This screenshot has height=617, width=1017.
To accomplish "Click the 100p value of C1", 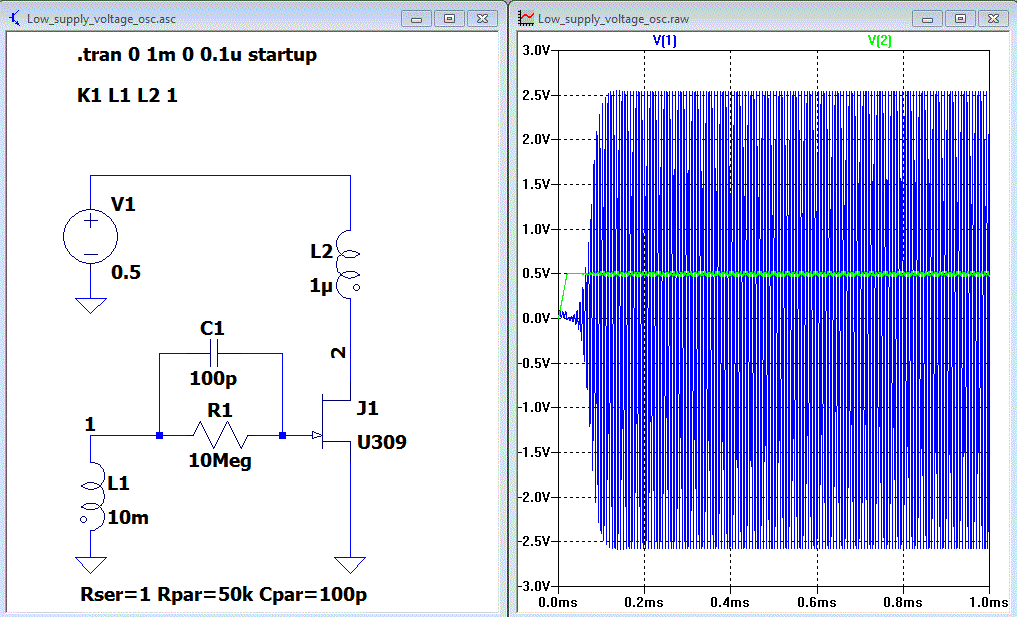I will pos(213,378).
